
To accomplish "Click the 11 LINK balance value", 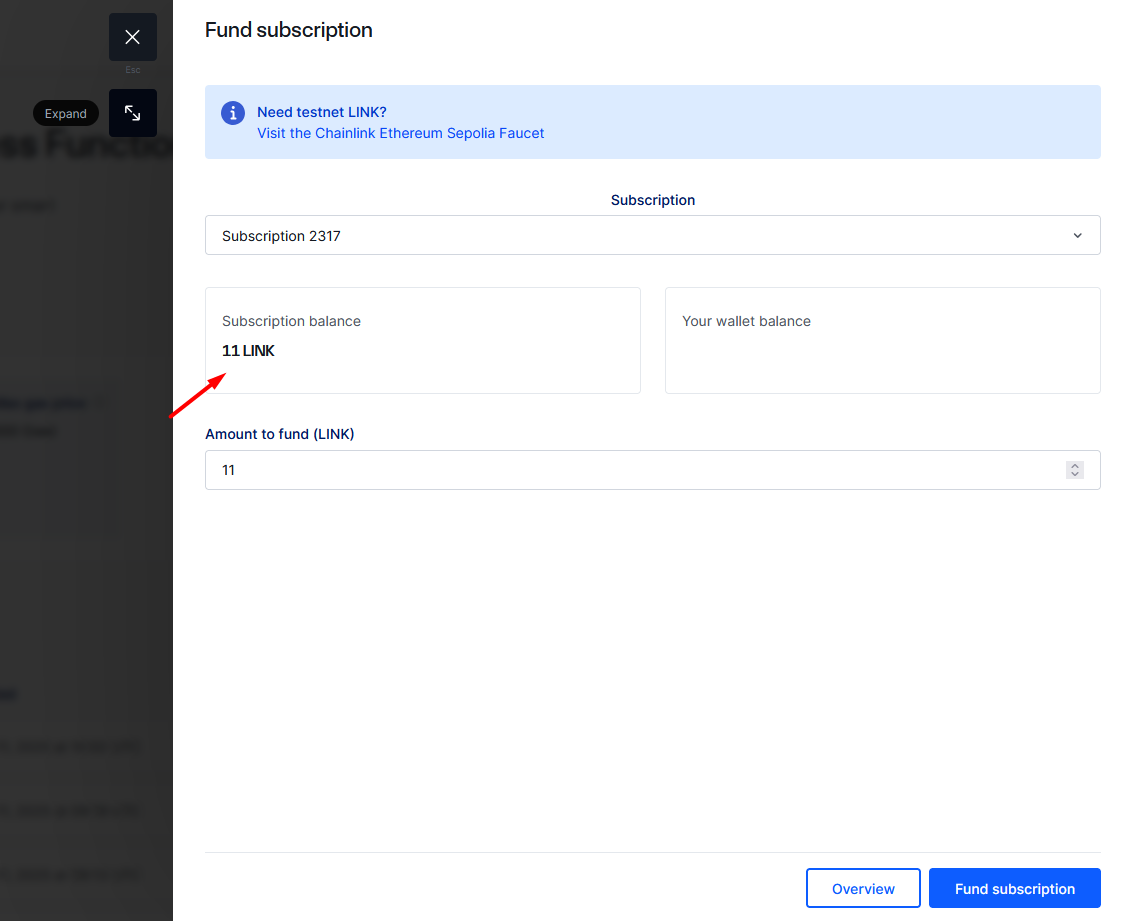I will 248,351.
